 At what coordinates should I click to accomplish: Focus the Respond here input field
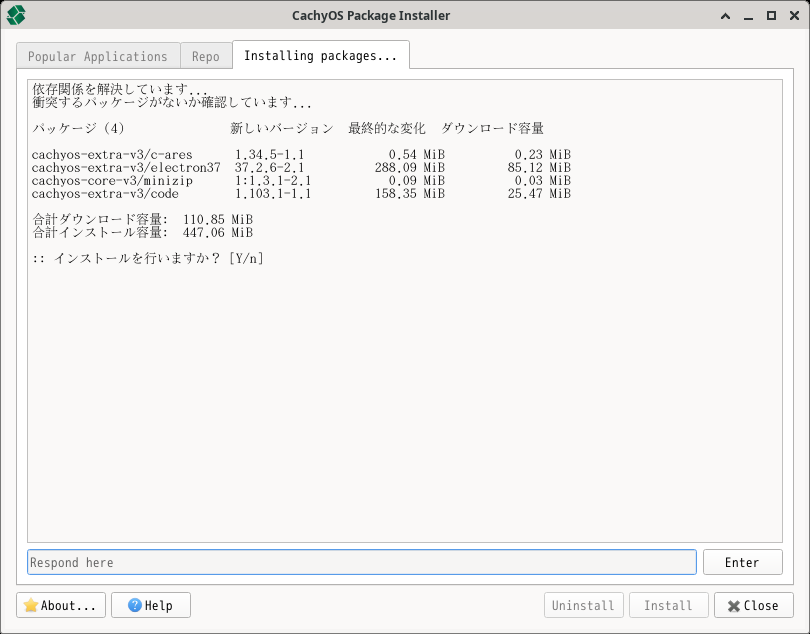[x=362, y=562]
